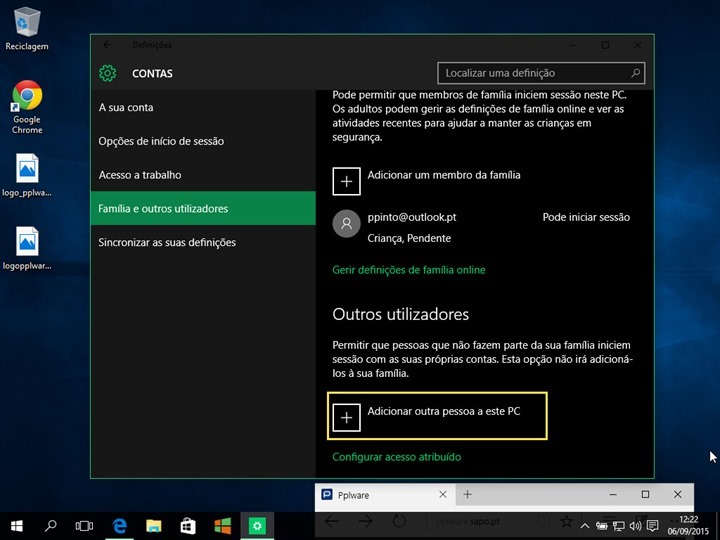Click the battery tray icon
This screenshot has height=540, width=720.
pyautogui.click(x=602, y=526)
